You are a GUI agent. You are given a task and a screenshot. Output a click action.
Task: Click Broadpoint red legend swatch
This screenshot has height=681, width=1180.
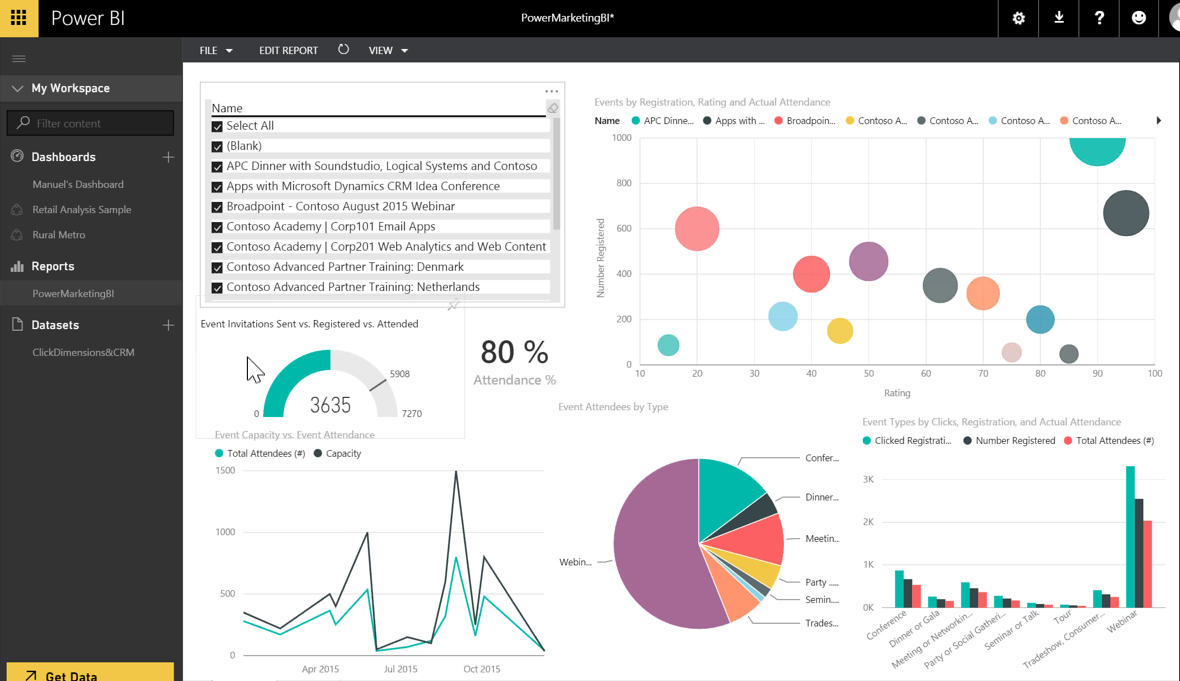(779, 120)
